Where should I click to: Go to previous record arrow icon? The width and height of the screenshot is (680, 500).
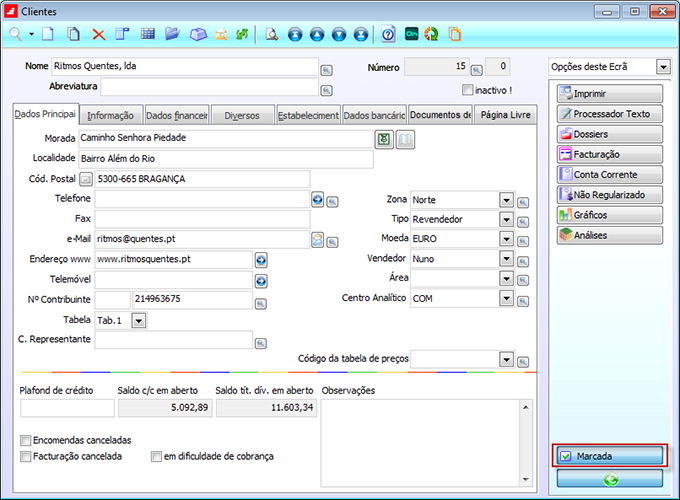pyautogui.click(x=317, y=34)
